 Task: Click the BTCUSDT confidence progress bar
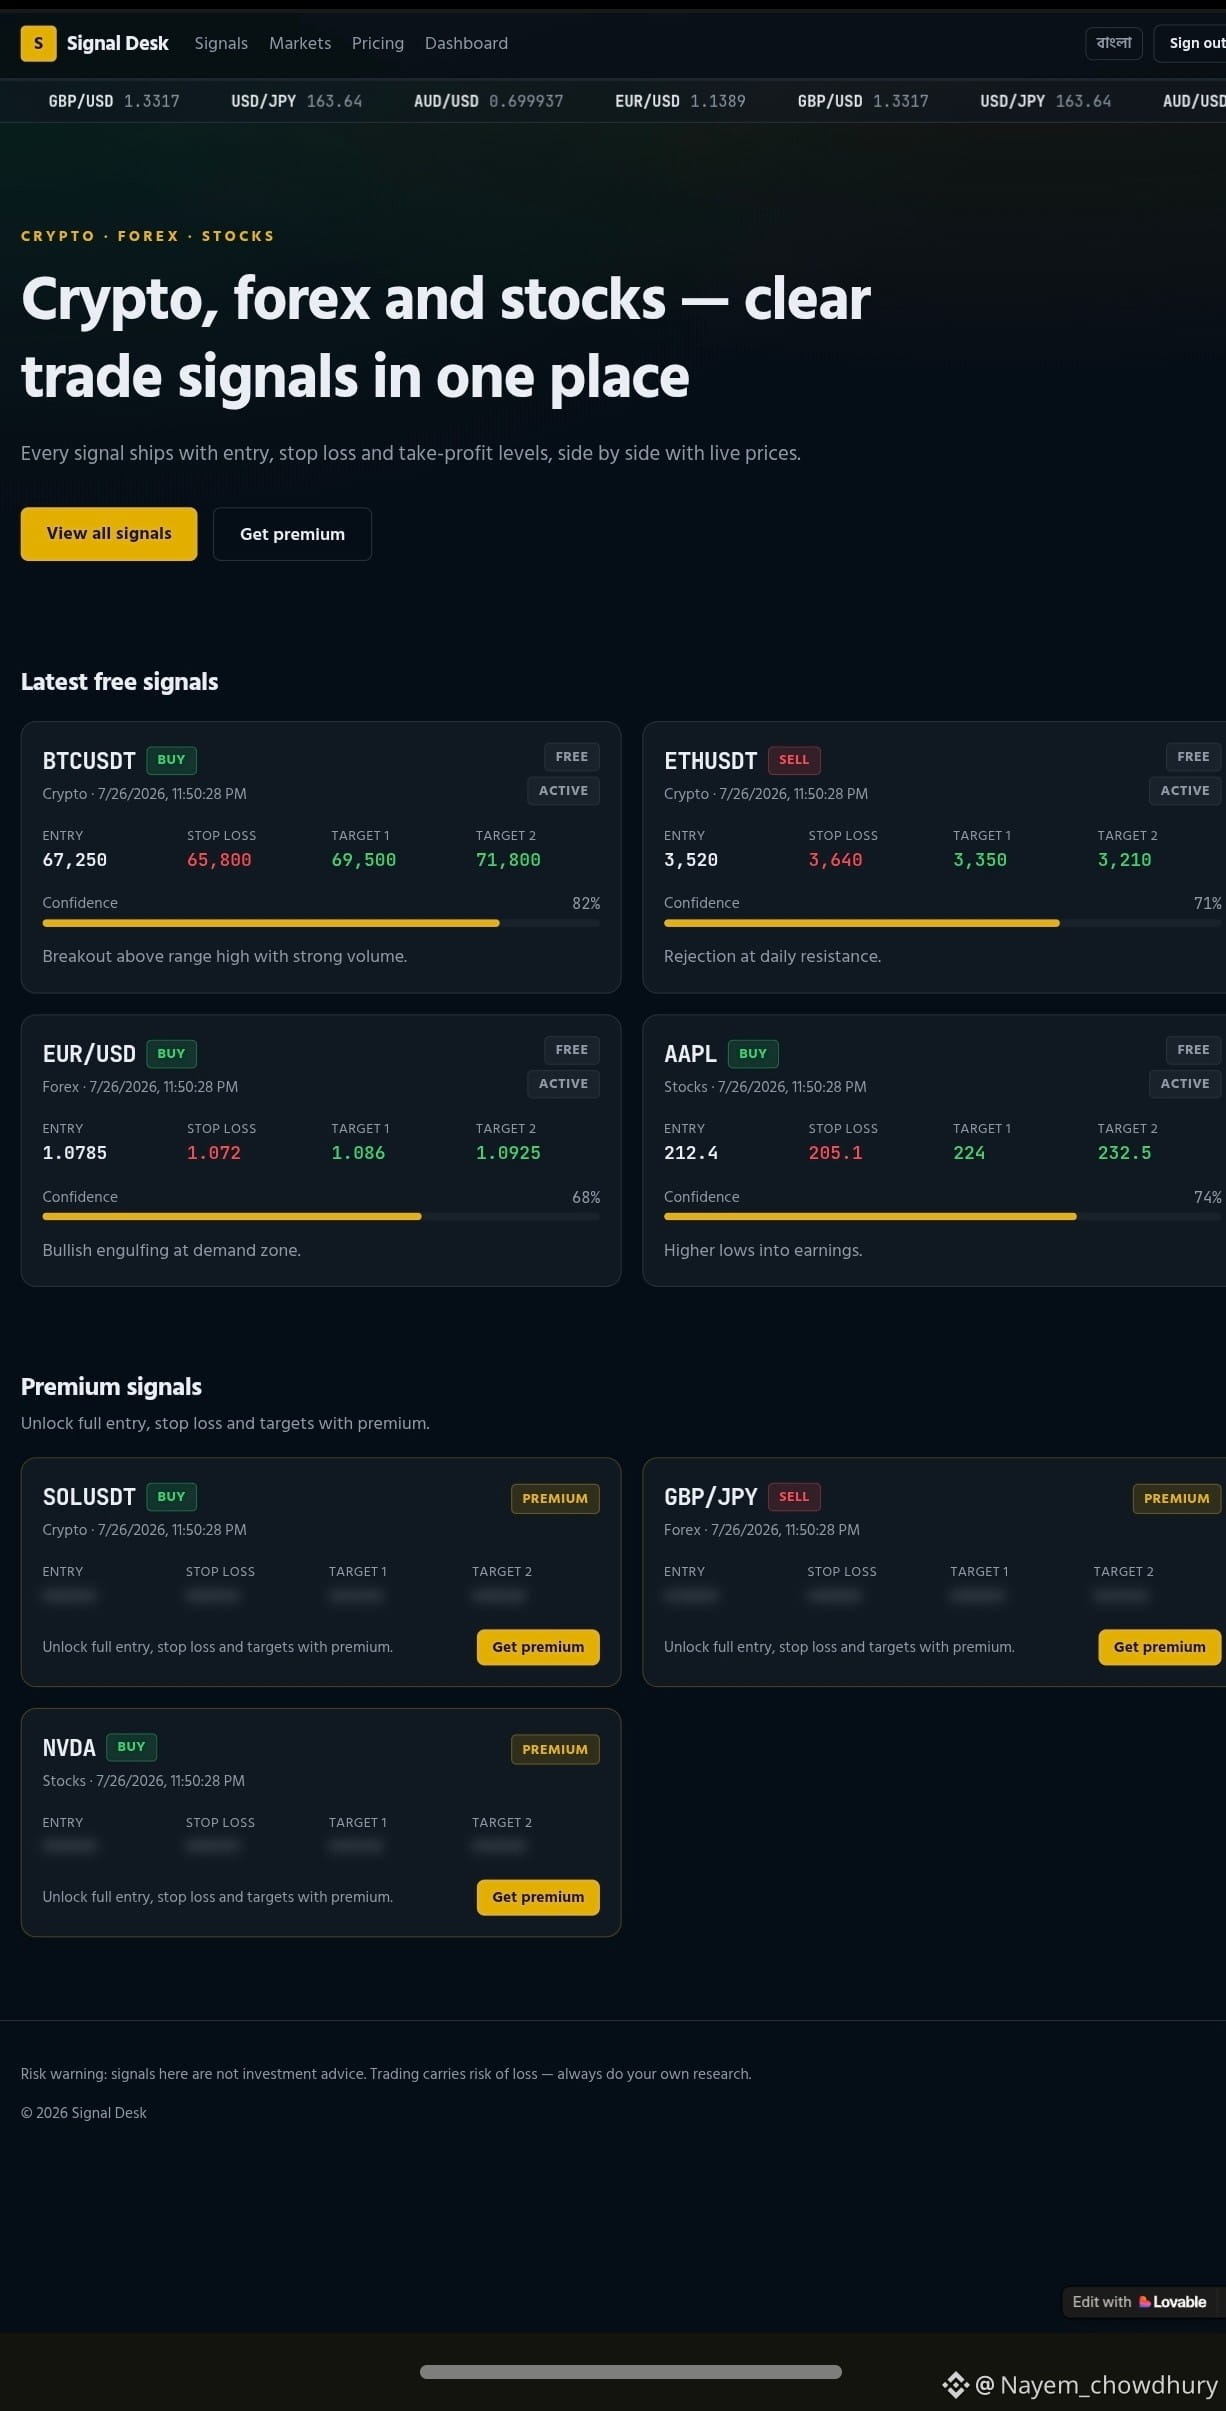pyautogui.click(x=321, y=923)
